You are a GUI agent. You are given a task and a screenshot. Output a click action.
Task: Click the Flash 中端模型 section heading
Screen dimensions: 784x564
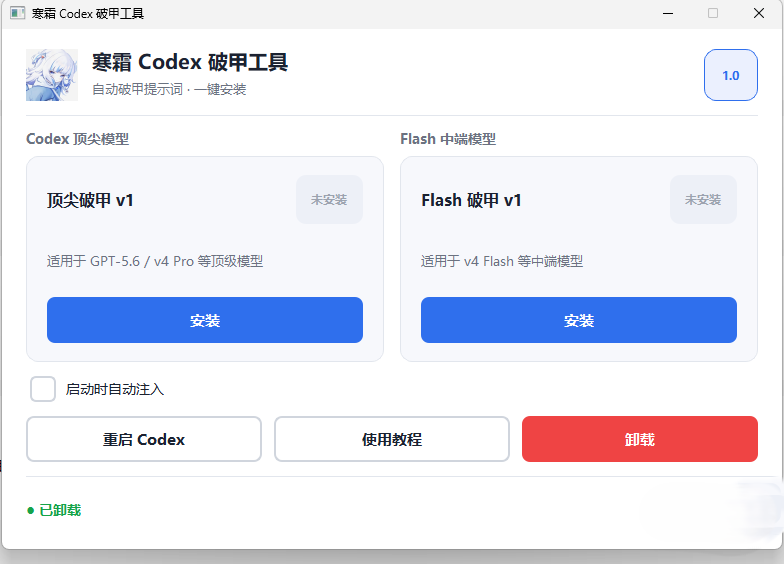(448, 138)
